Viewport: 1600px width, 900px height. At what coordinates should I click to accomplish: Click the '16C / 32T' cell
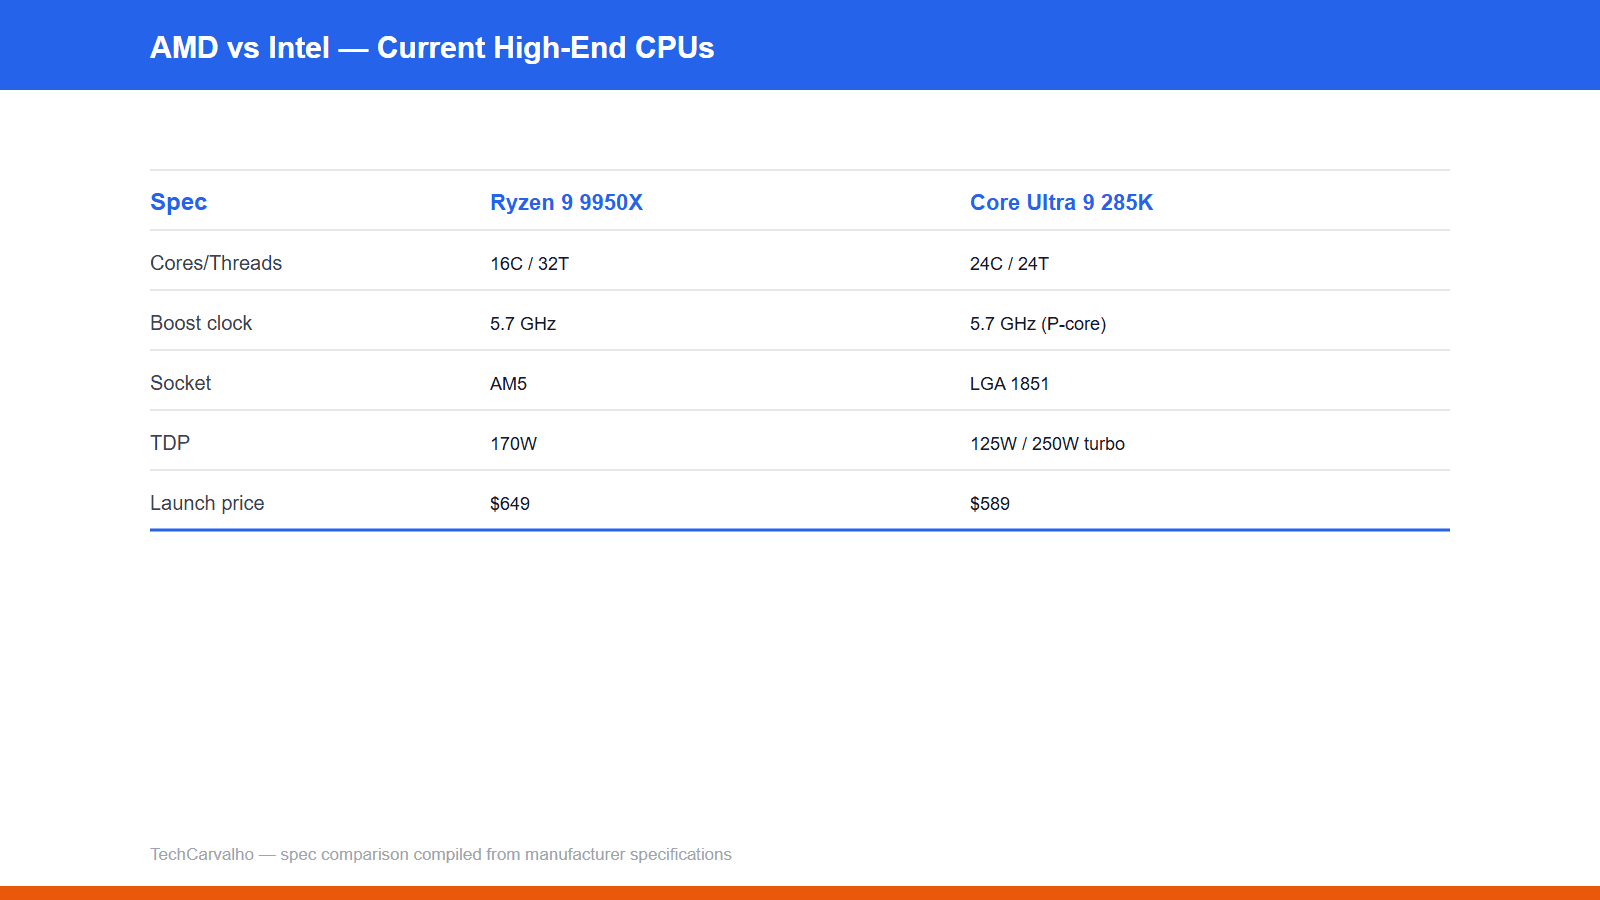[x=529, y=264]
